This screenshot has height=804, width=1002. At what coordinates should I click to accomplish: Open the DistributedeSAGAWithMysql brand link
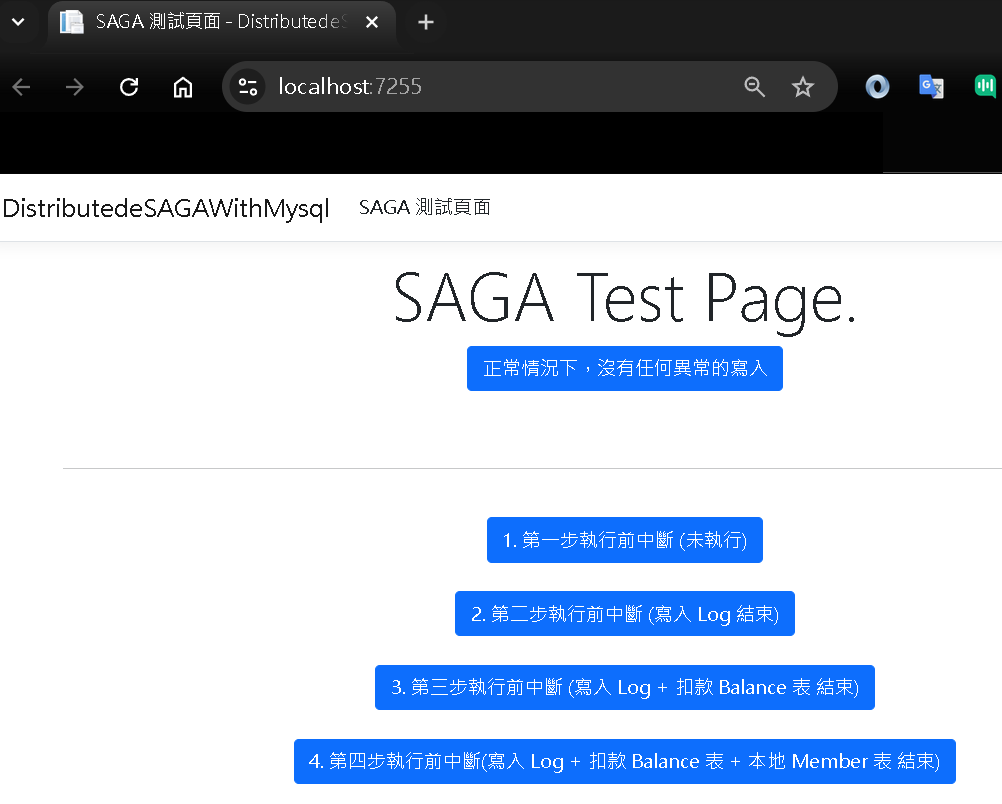[166, 208]
